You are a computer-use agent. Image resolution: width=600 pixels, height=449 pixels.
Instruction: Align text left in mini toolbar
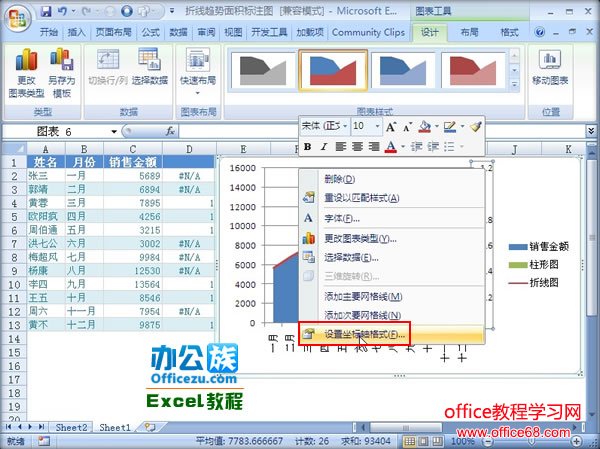point(340,147)
